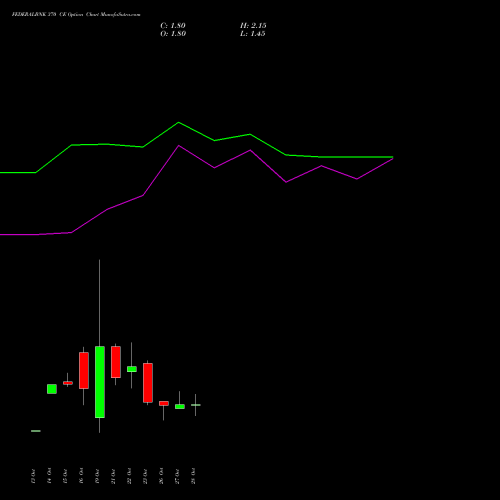Select the red 23 Oct candlestick
This screenshot has width=500, height=500.
pos(148,383)
